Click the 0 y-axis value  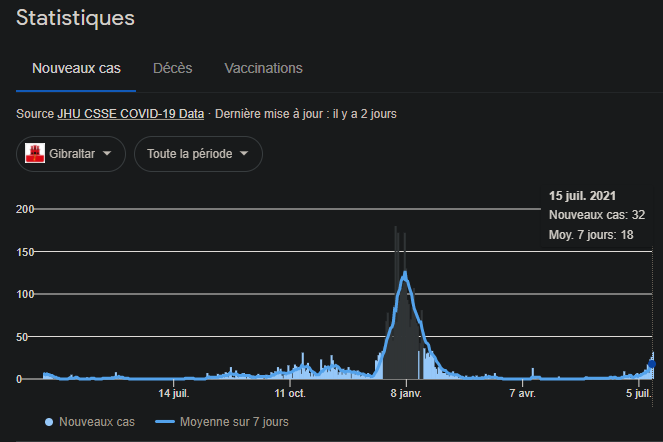(19, 379)
